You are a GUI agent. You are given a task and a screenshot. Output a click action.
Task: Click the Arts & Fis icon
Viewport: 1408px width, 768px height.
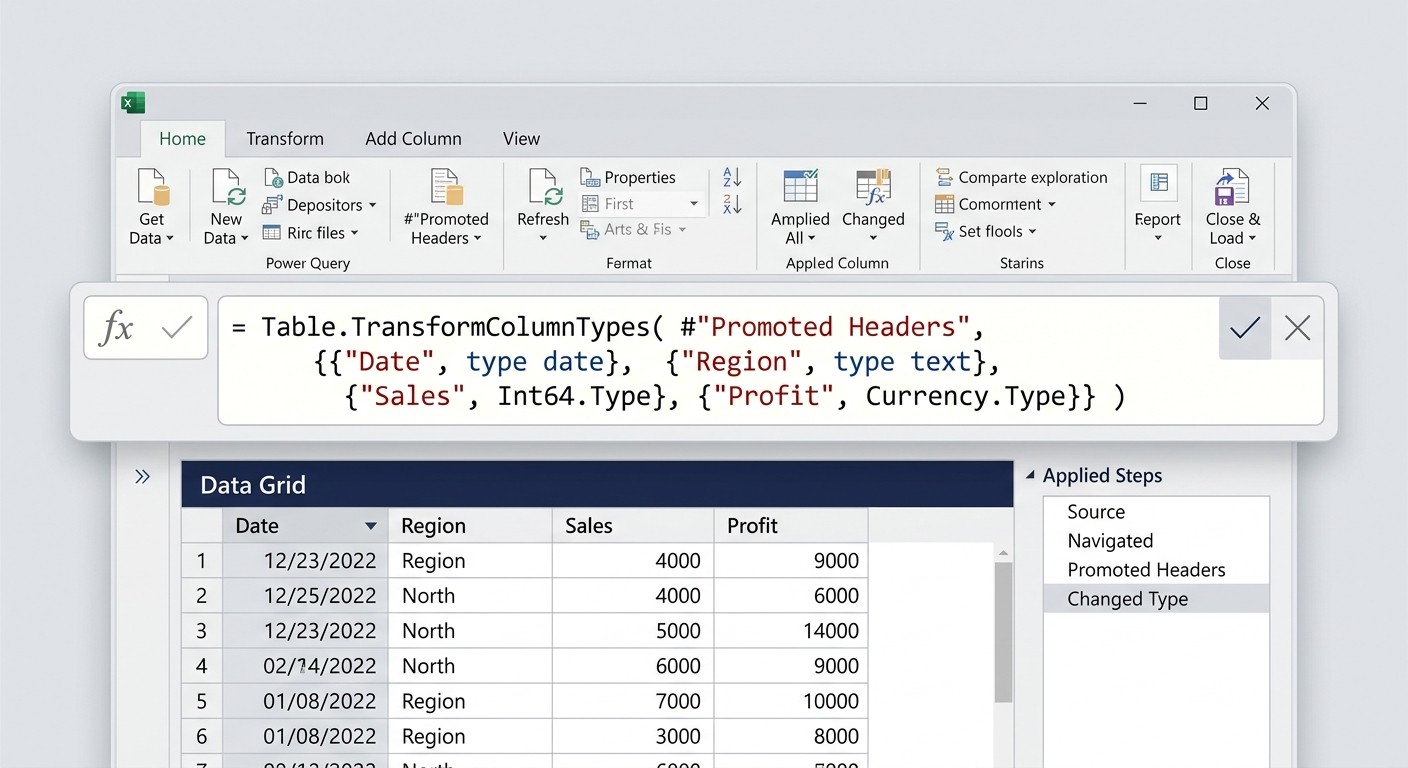click(x=590, y=230)
